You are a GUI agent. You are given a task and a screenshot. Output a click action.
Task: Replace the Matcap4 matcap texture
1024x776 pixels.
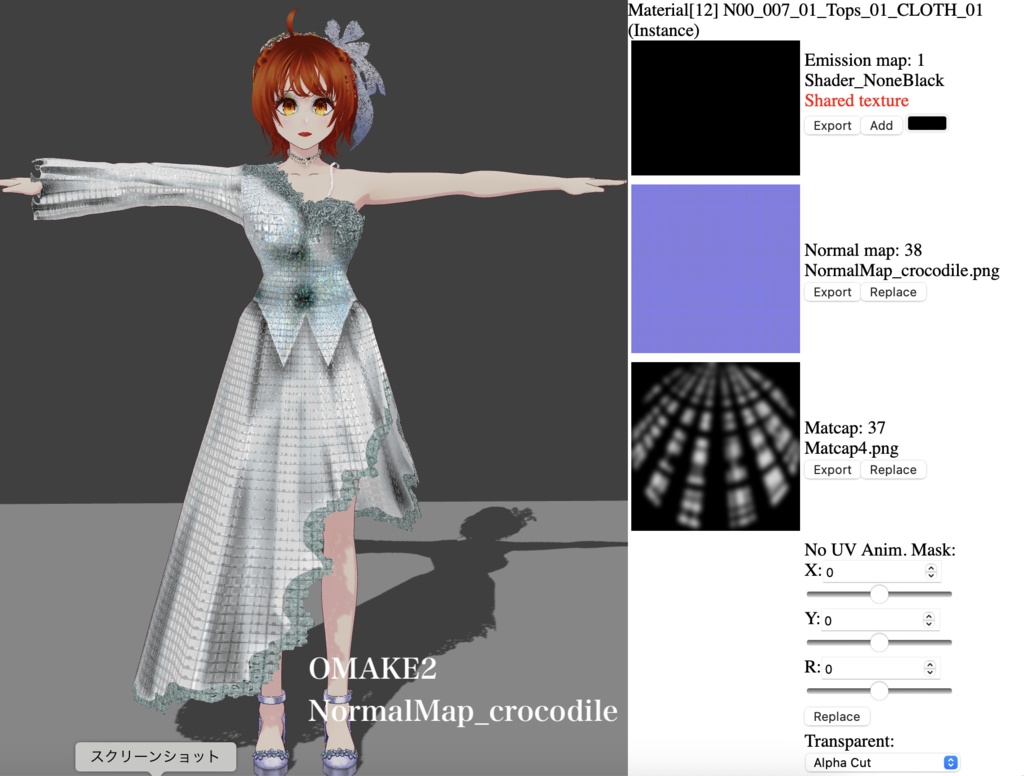tap(893, 469)
